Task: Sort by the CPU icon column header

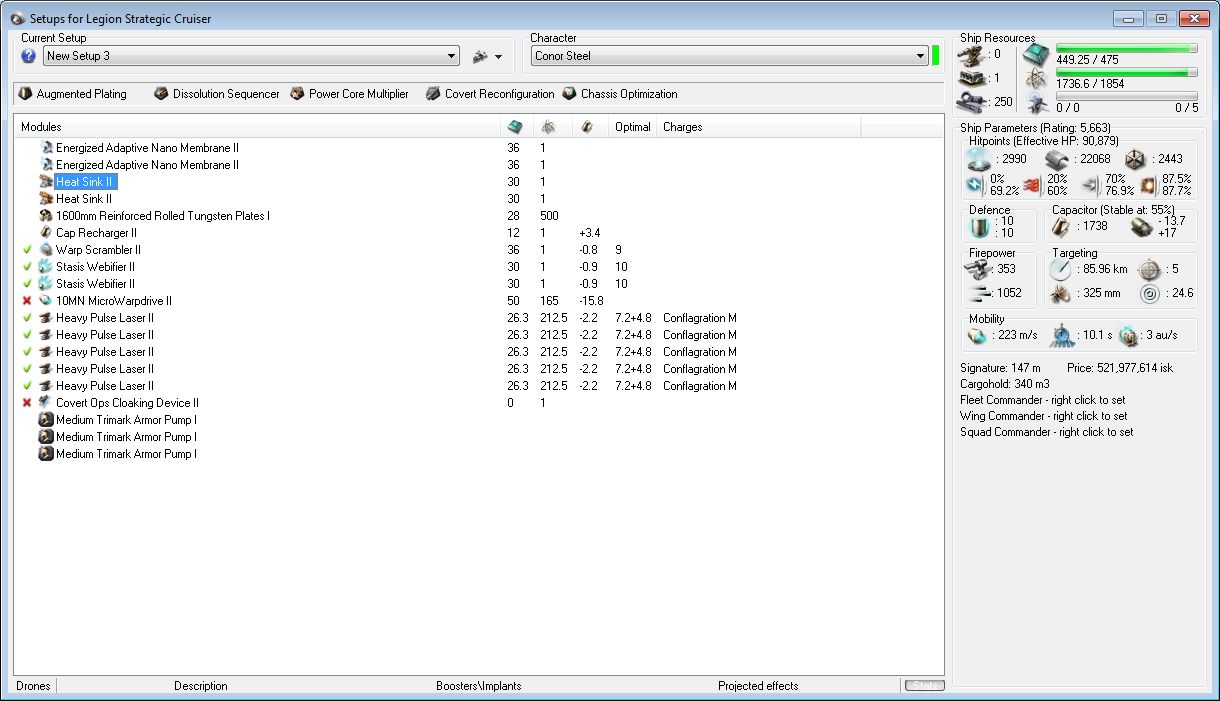Action: 517,127
